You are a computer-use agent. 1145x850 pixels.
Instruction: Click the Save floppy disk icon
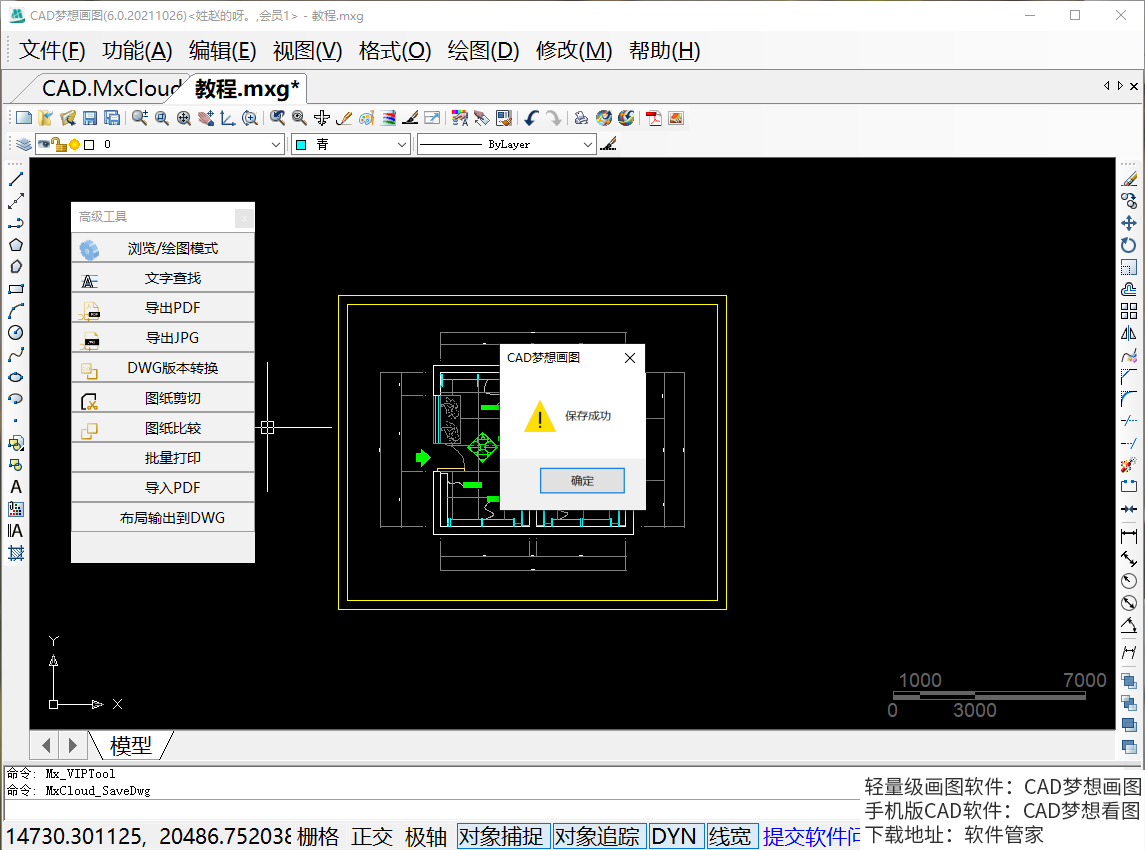tap(91, 118)
